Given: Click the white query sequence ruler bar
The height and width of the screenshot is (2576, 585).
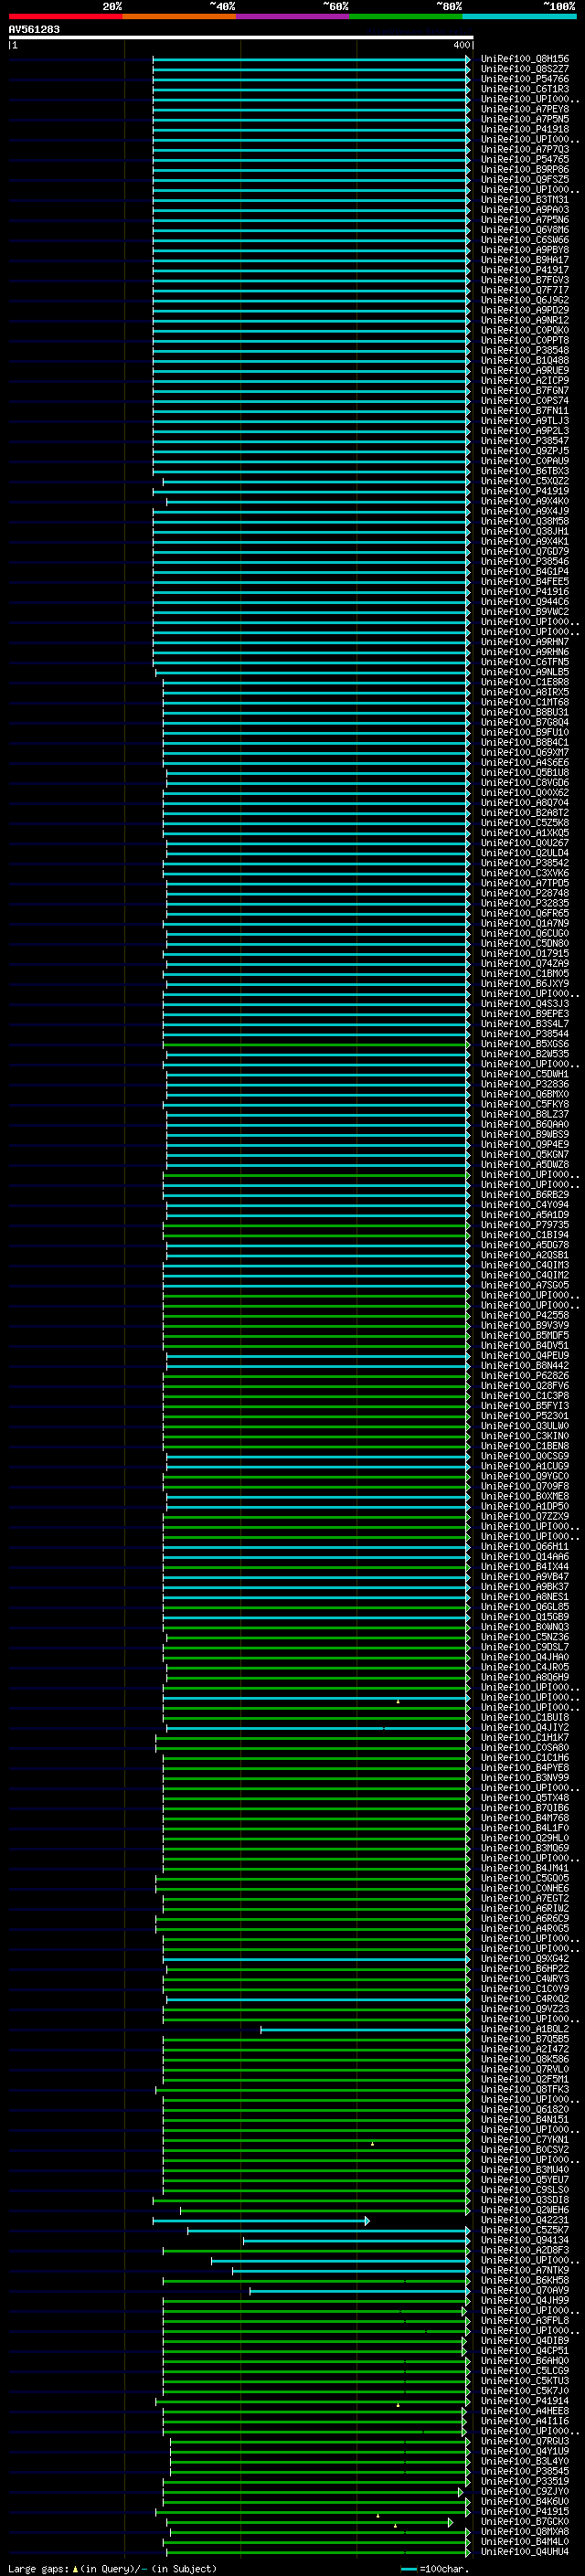Looking at the screenshot, I should [x=241, y=37].
